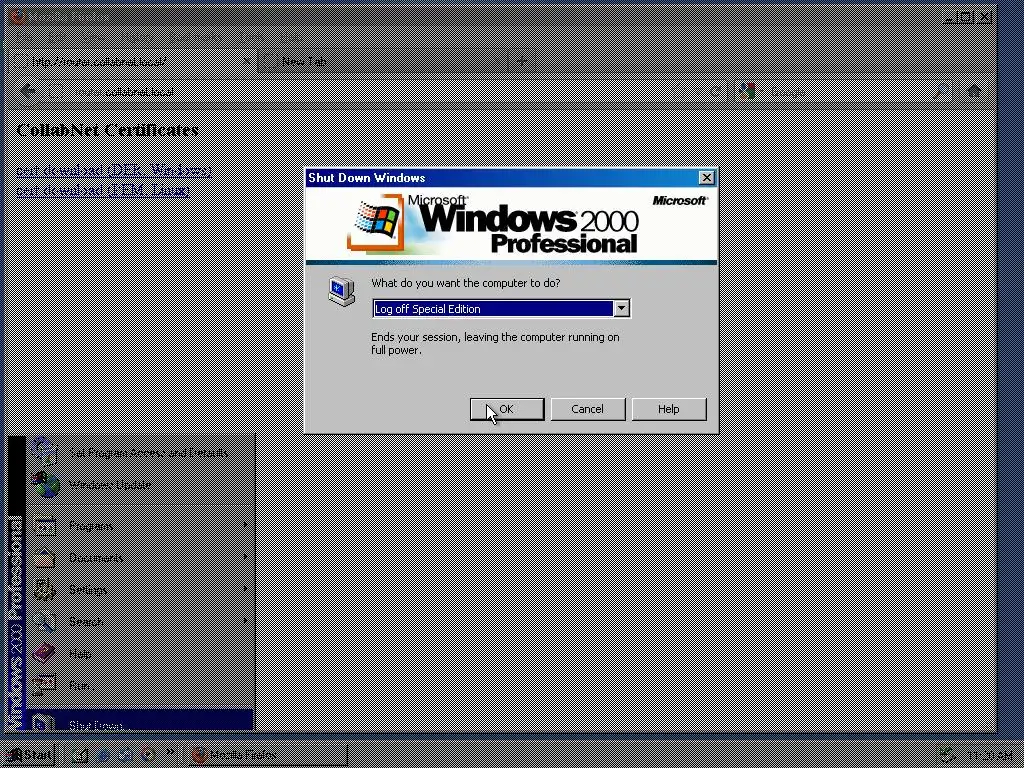Click Firefox back arrow button
This screenshot has height=768, width=1024.
27,91
